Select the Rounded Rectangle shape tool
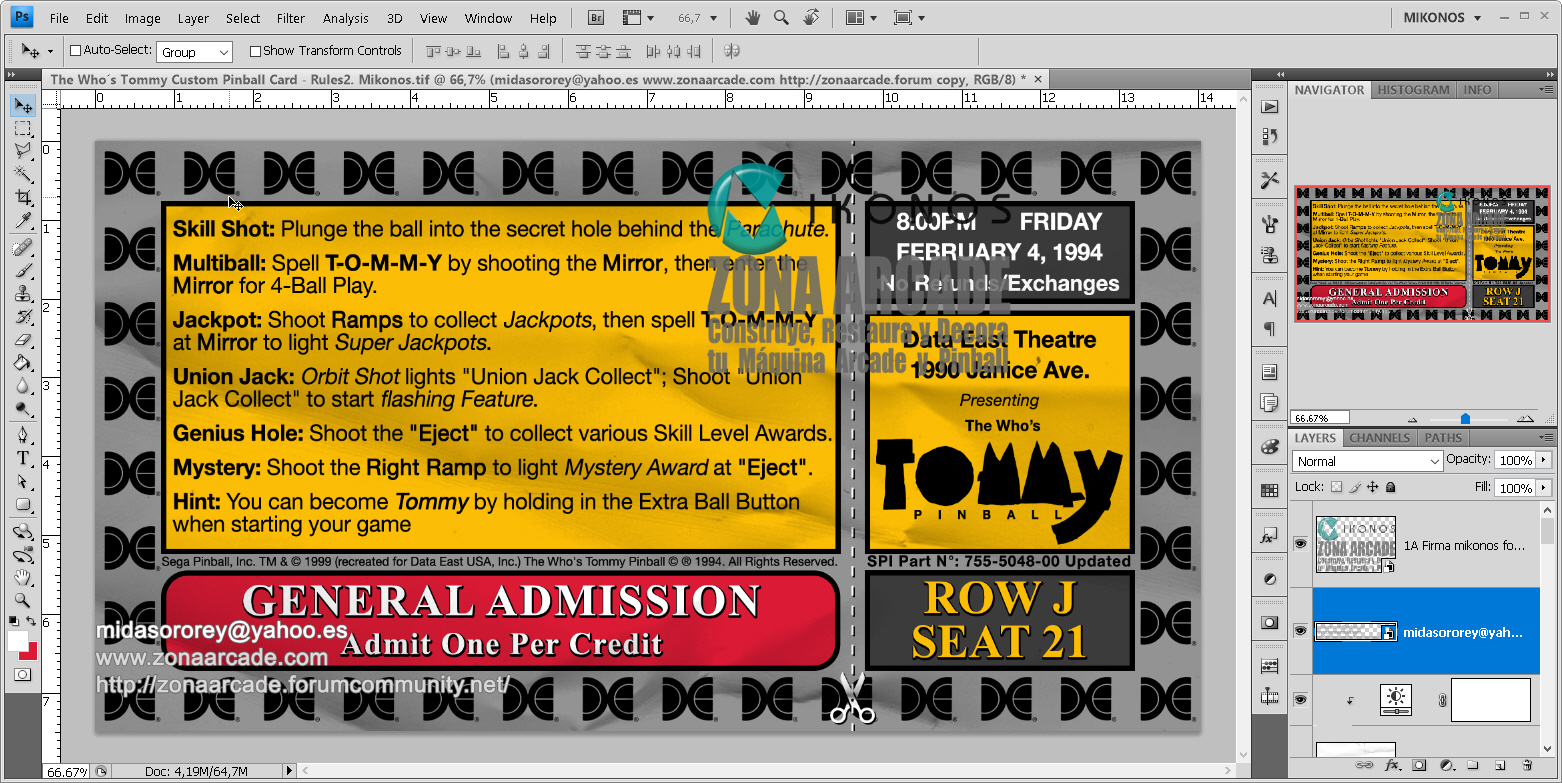The width and height of the screenshot is (1562, 783). (23, 505)
